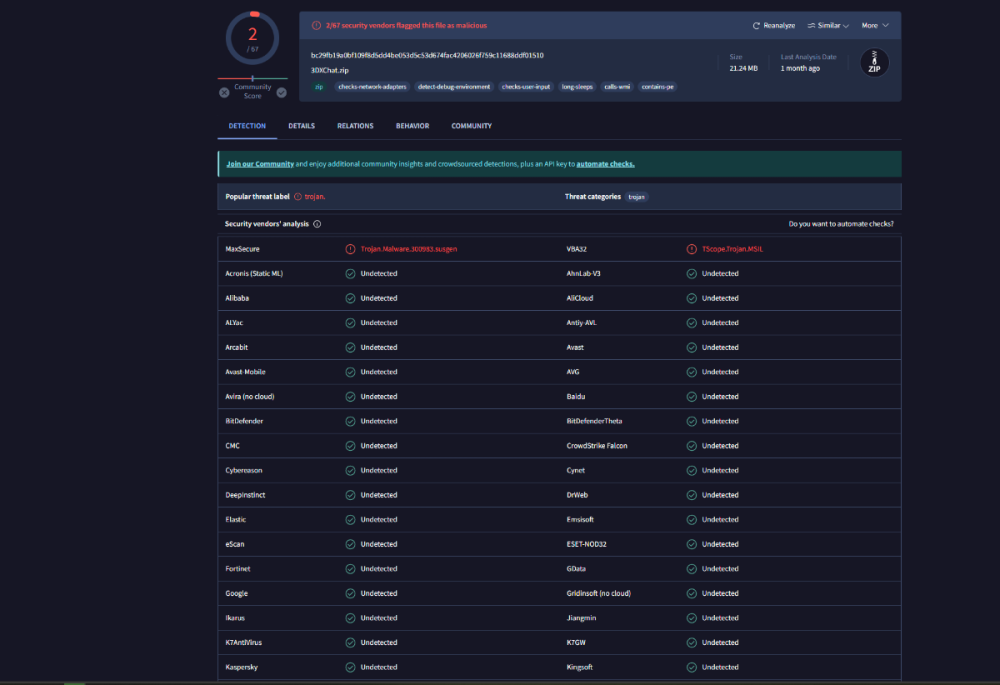Switch to the DETAILS tab

click(301, 126)
